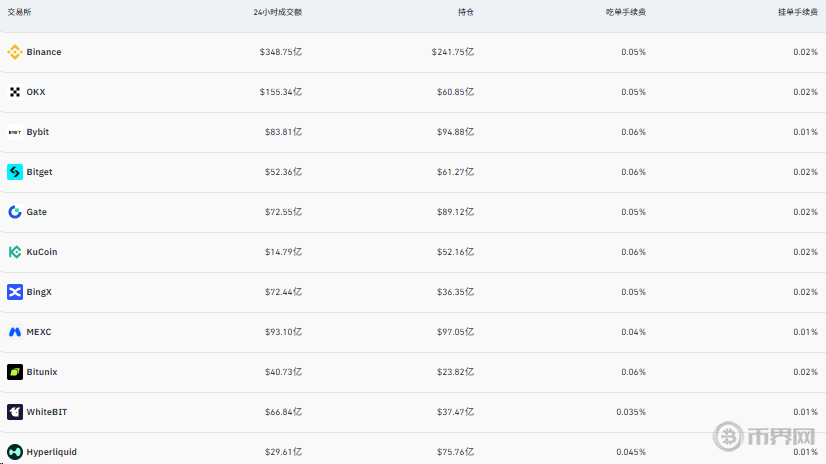Select Bitget volume $52.36亿
The width and height of the screenshot is (826, 464).
click(283, 172)
